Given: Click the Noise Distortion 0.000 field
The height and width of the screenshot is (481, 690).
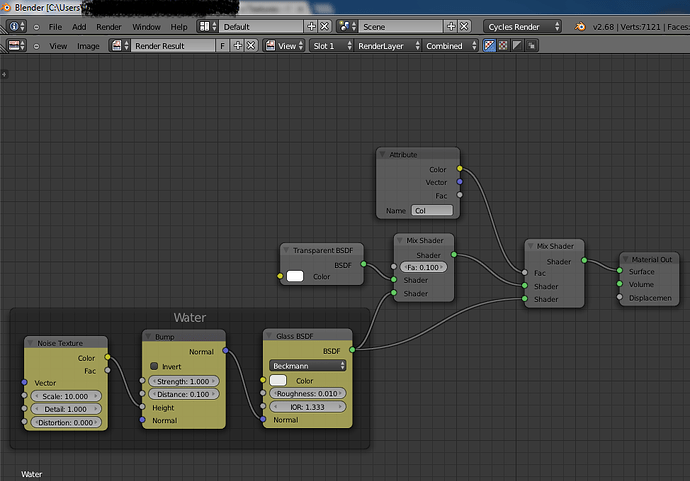Looking at the screenshot, I should [x=66, y=422].
